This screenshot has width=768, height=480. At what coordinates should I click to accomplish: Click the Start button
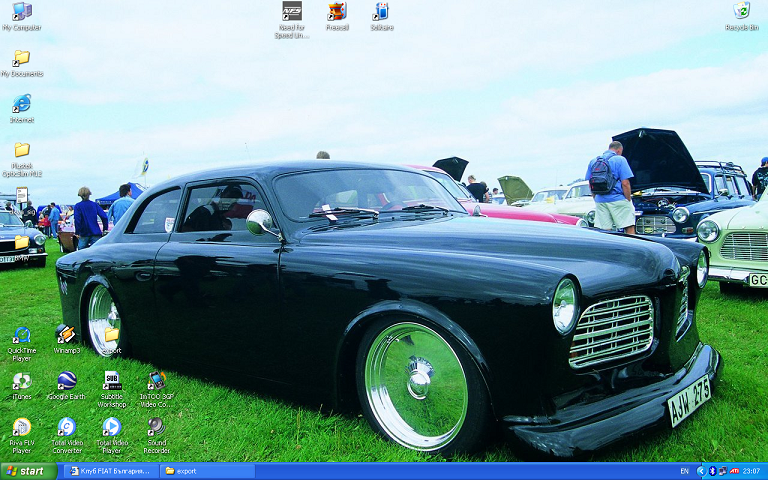coord(27,471)
